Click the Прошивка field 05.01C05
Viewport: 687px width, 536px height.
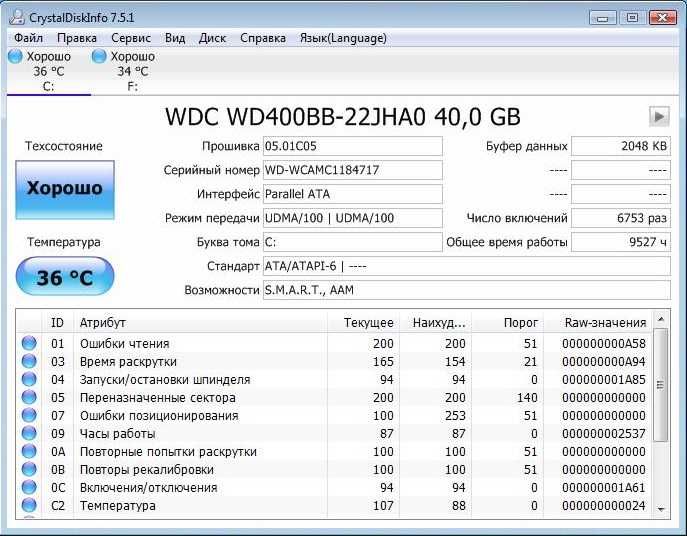pos(352,146)
